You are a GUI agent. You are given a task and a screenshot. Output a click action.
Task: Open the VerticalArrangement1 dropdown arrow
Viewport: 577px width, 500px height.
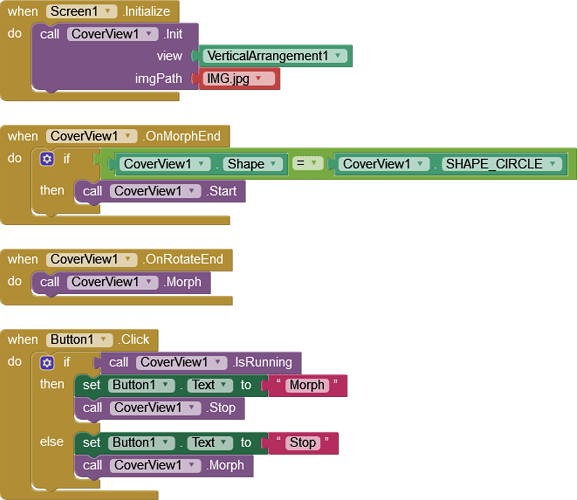point(338,56)
